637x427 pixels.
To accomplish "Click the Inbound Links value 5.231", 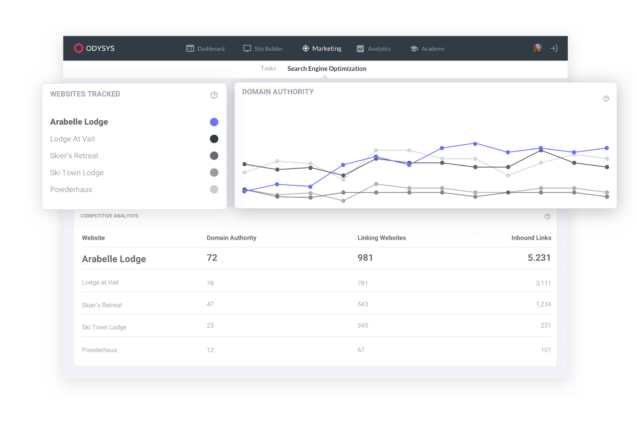I will click(539, 258).
